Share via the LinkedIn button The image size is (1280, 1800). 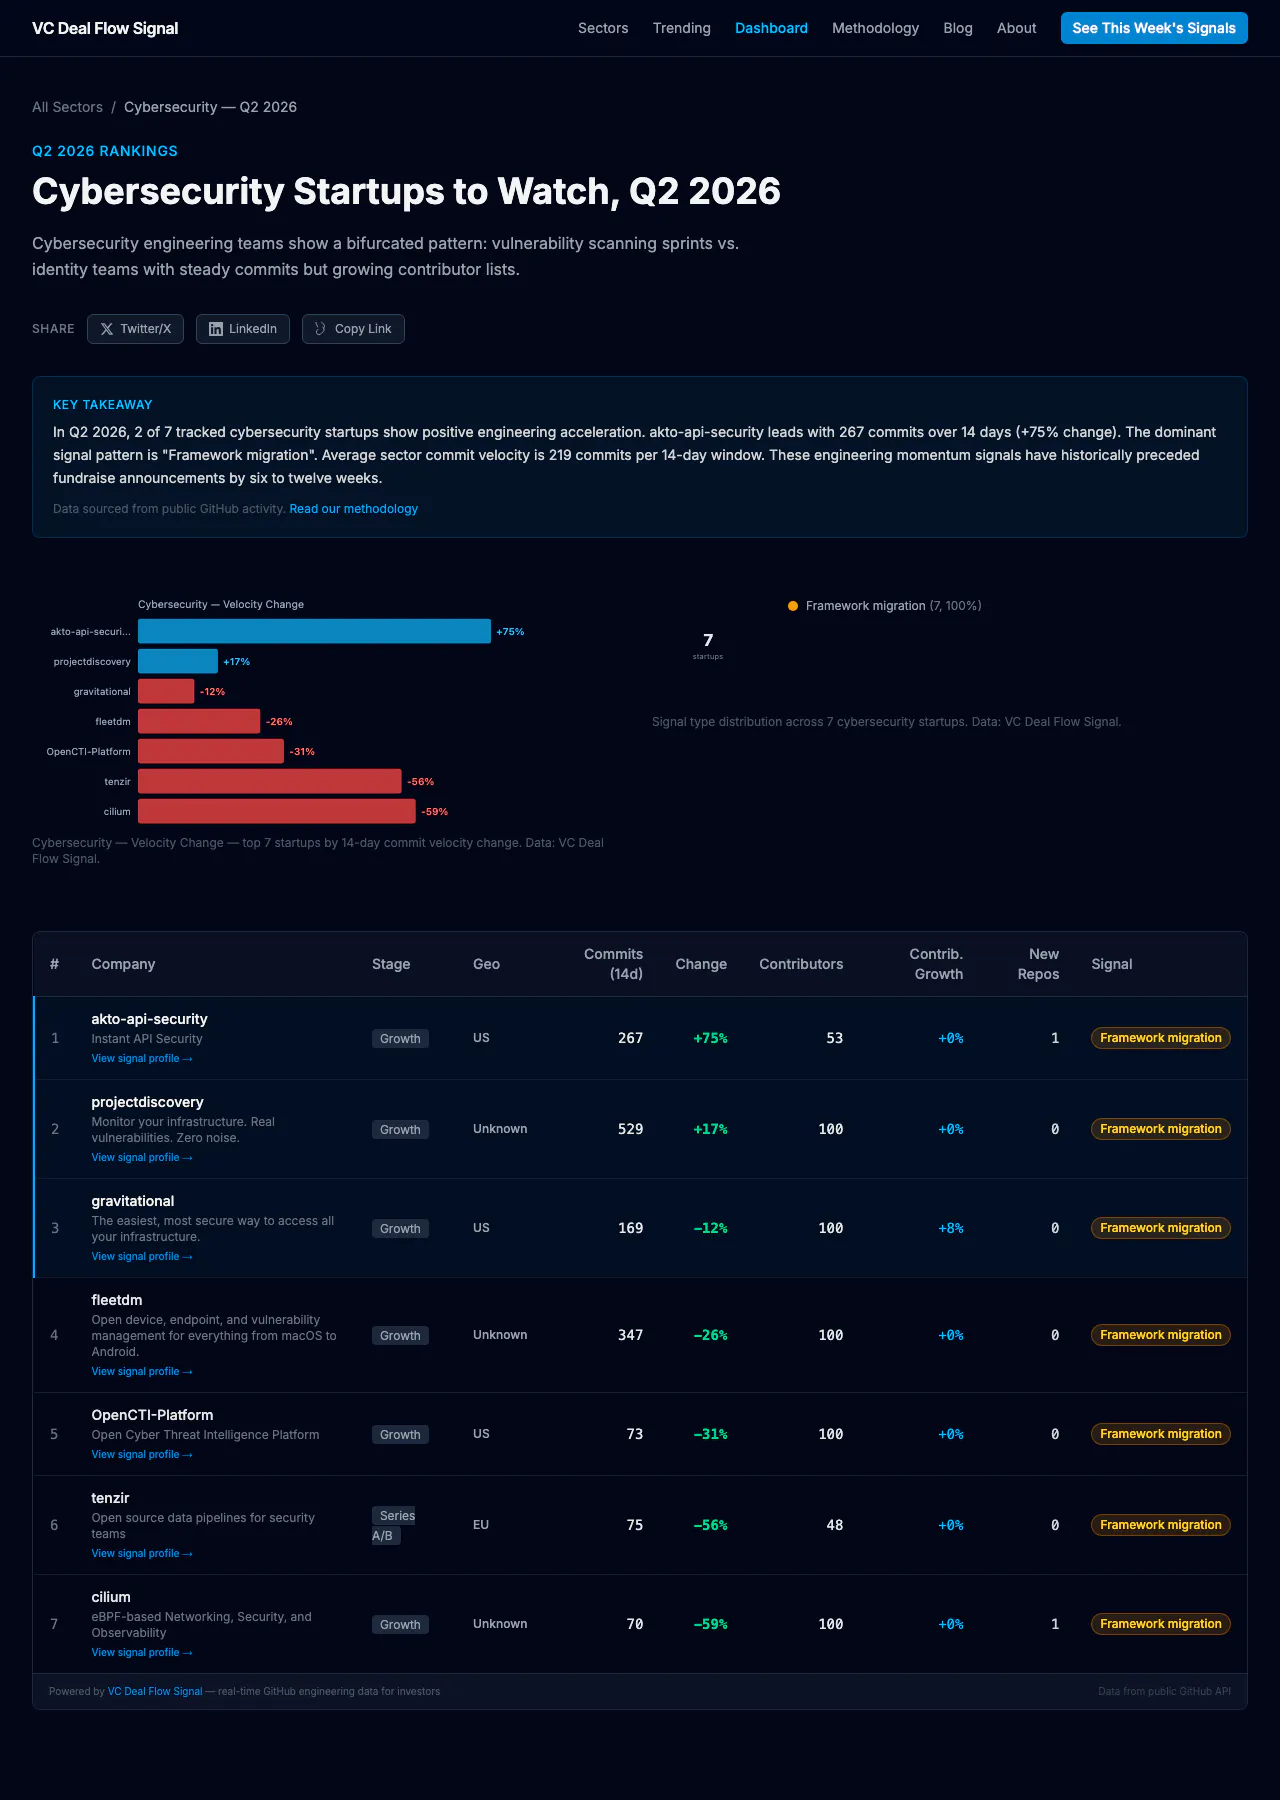coord(243,329)
